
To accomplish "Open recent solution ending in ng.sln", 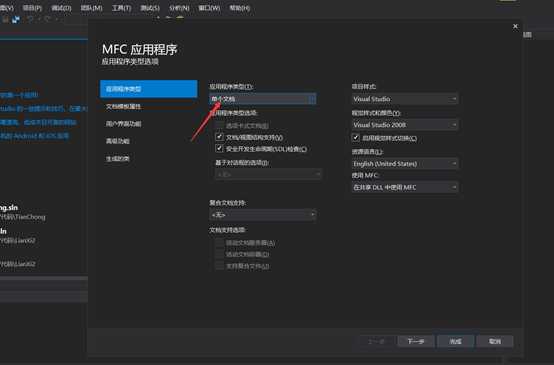I will 9,208.
